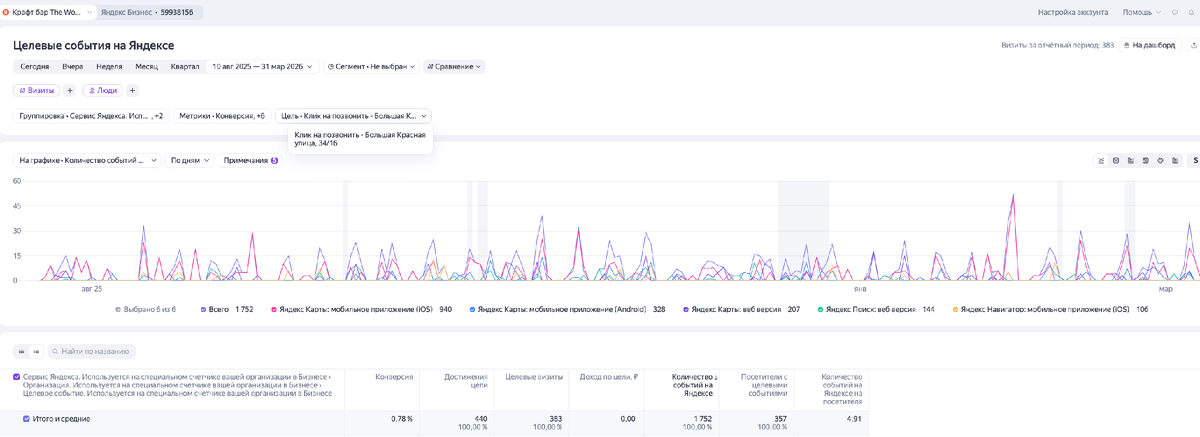Toggle Яндекс Поиск веб версия series
Screen dimensions: 1200x437
tap(875, 309)
